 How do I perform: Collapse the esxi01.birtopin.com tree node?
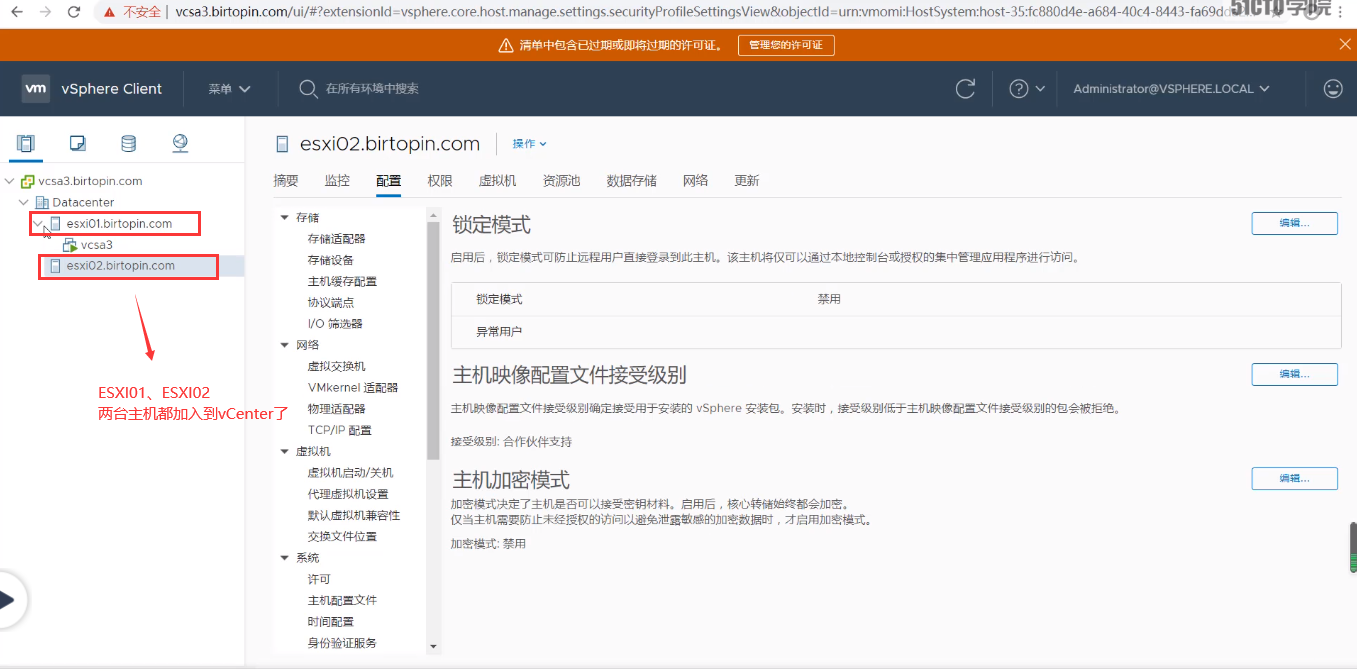(x=38, y=224)
